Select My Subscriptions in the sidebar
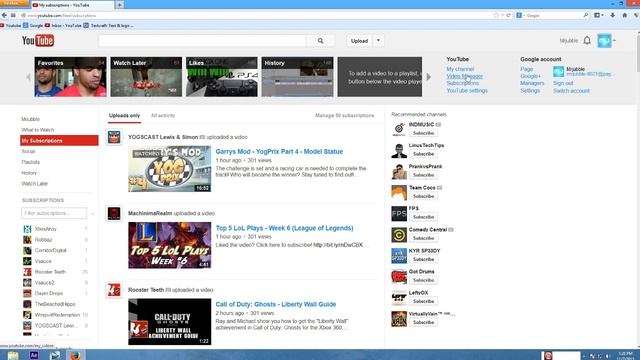Viewport: 640px width, 360px height. [59, 140]
